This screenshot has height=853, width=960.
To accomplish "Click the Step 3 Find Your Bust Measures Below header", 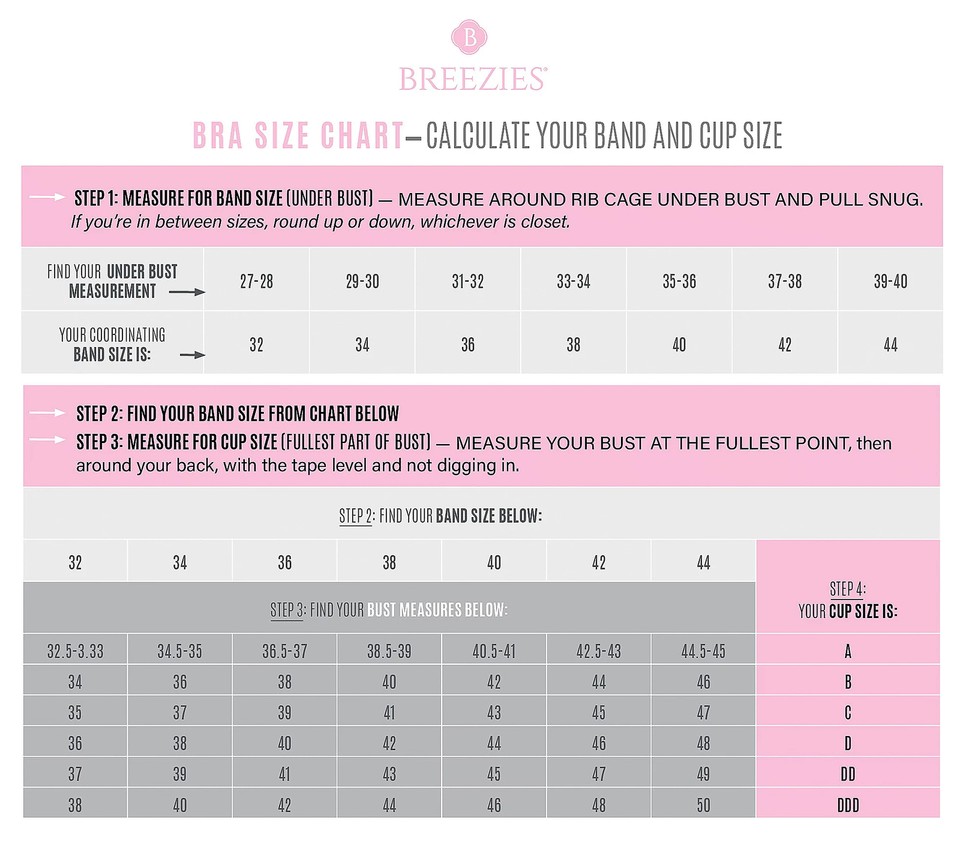I will pyautogui.click(x=388, y=609).
